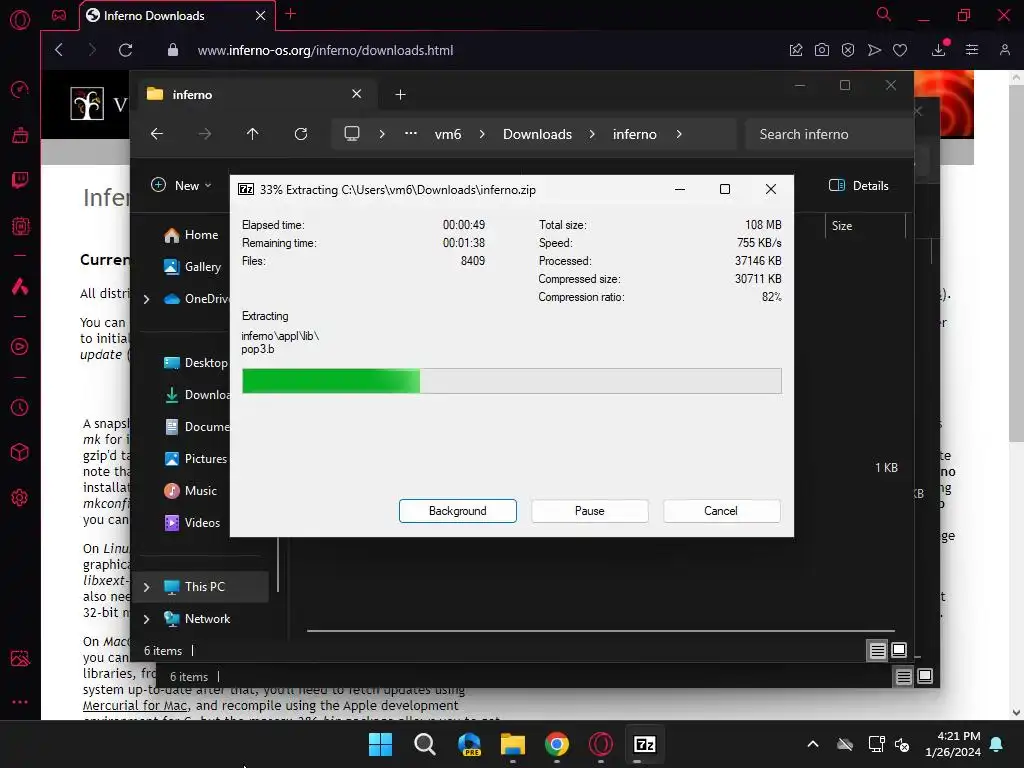Open Easy Setup sliders icon
Viewport: 1024px width, 768px height.
point(972,50)
